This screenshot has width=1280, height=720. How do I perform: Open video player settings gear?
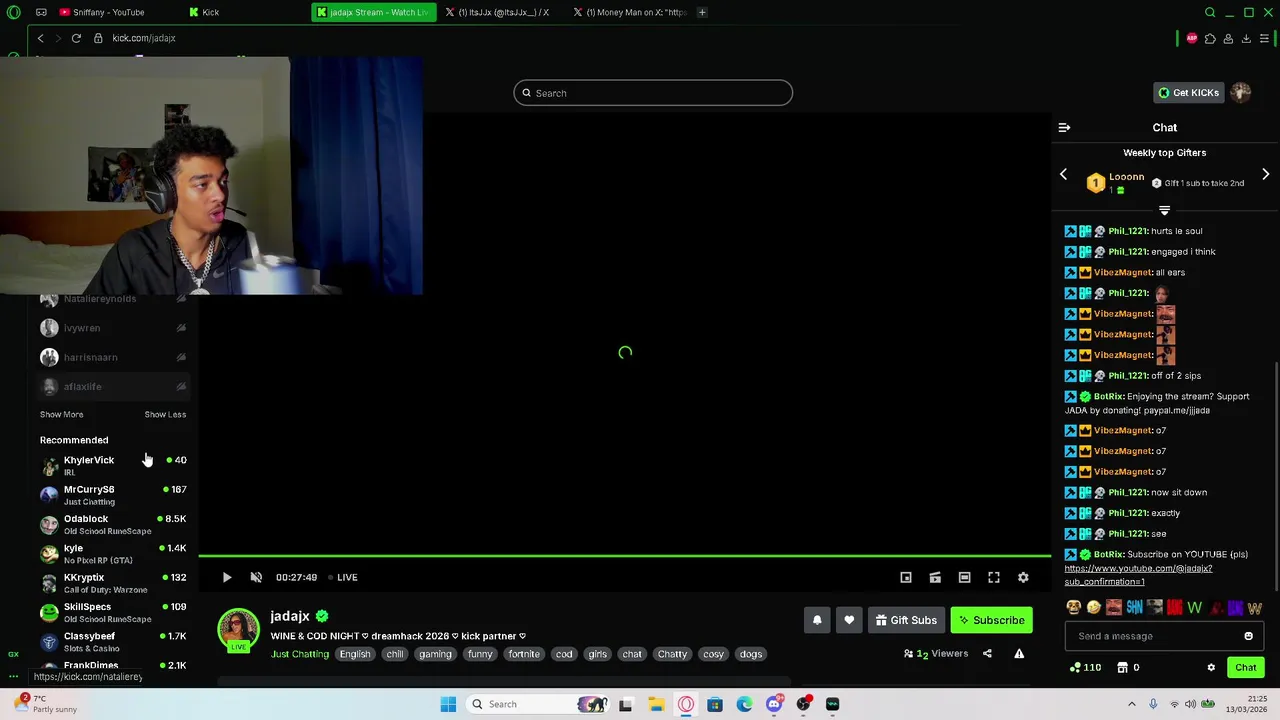pyautogui.click(x=1023, y=577)
